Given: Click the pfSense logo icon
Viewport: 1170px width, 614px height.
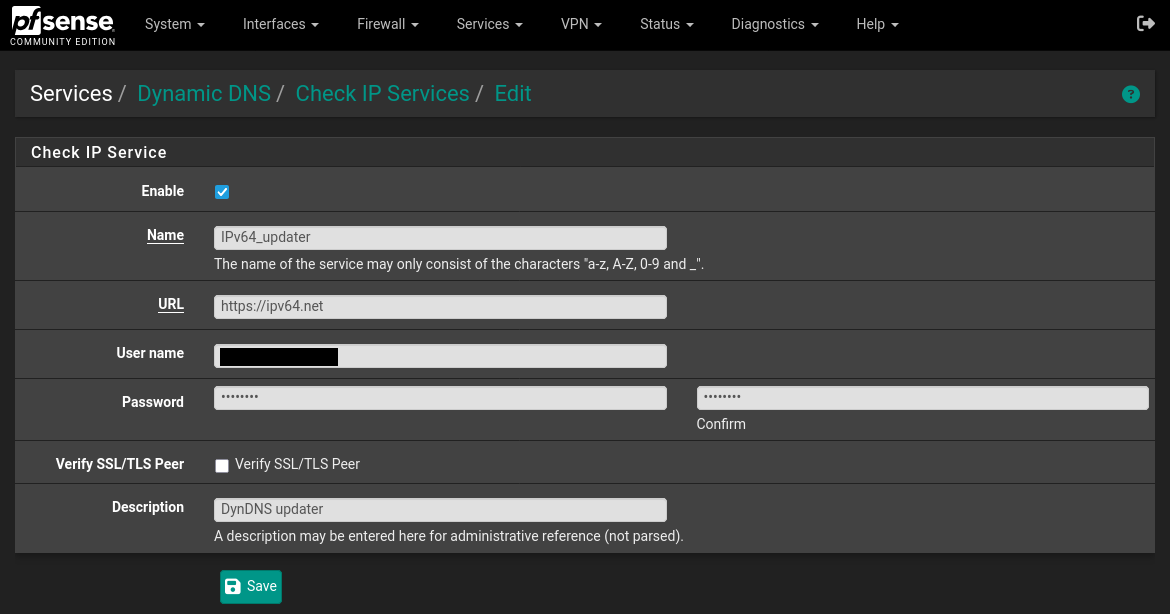Looking at the screenshot, I should coord(62,24).
